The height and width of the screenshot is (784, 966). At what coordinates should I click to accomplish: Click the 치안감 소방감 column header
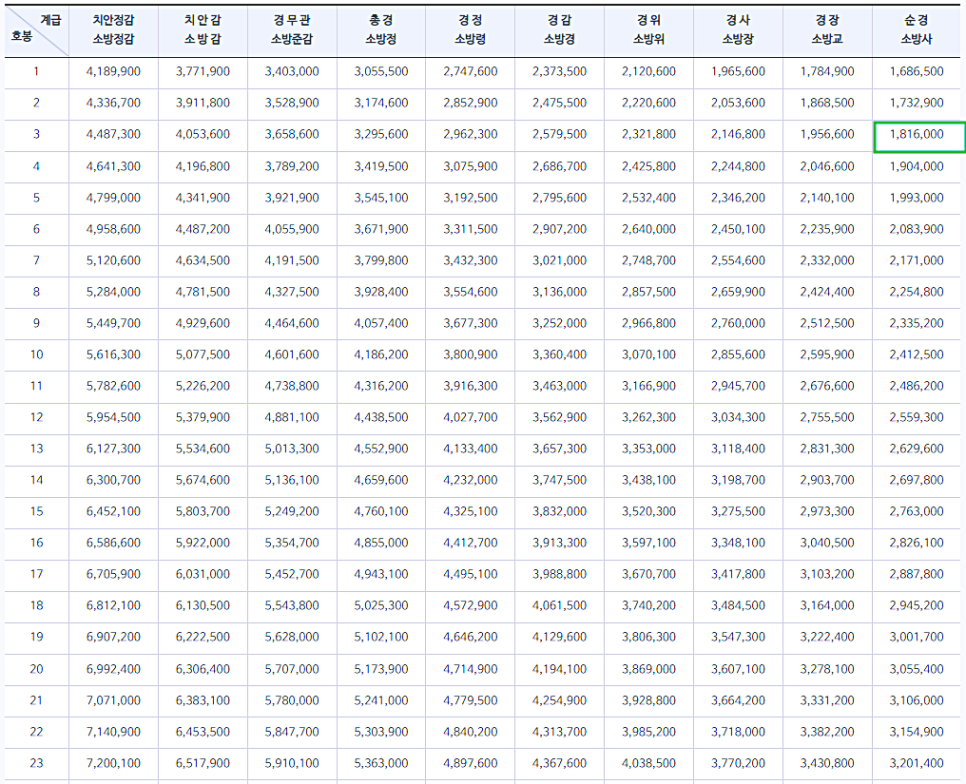tap(203, 30)
